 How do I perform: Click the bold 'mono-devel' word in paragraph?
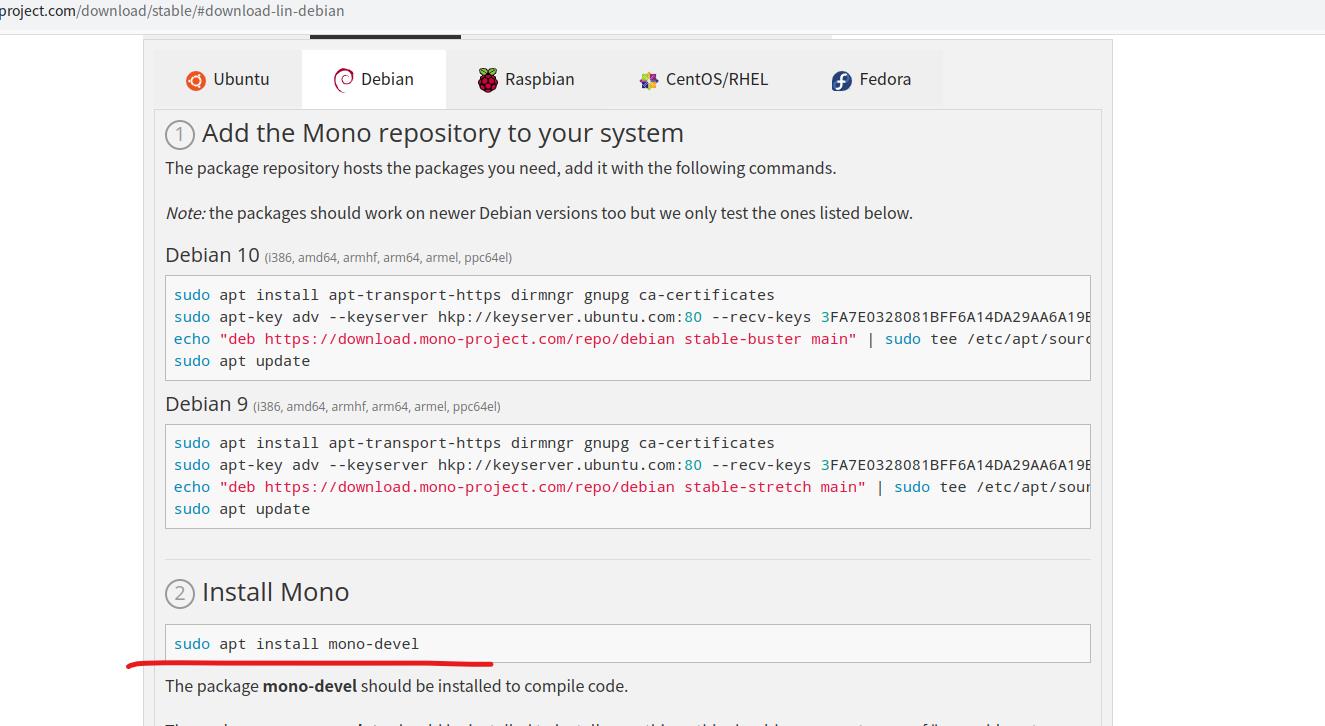pos(309,686)
